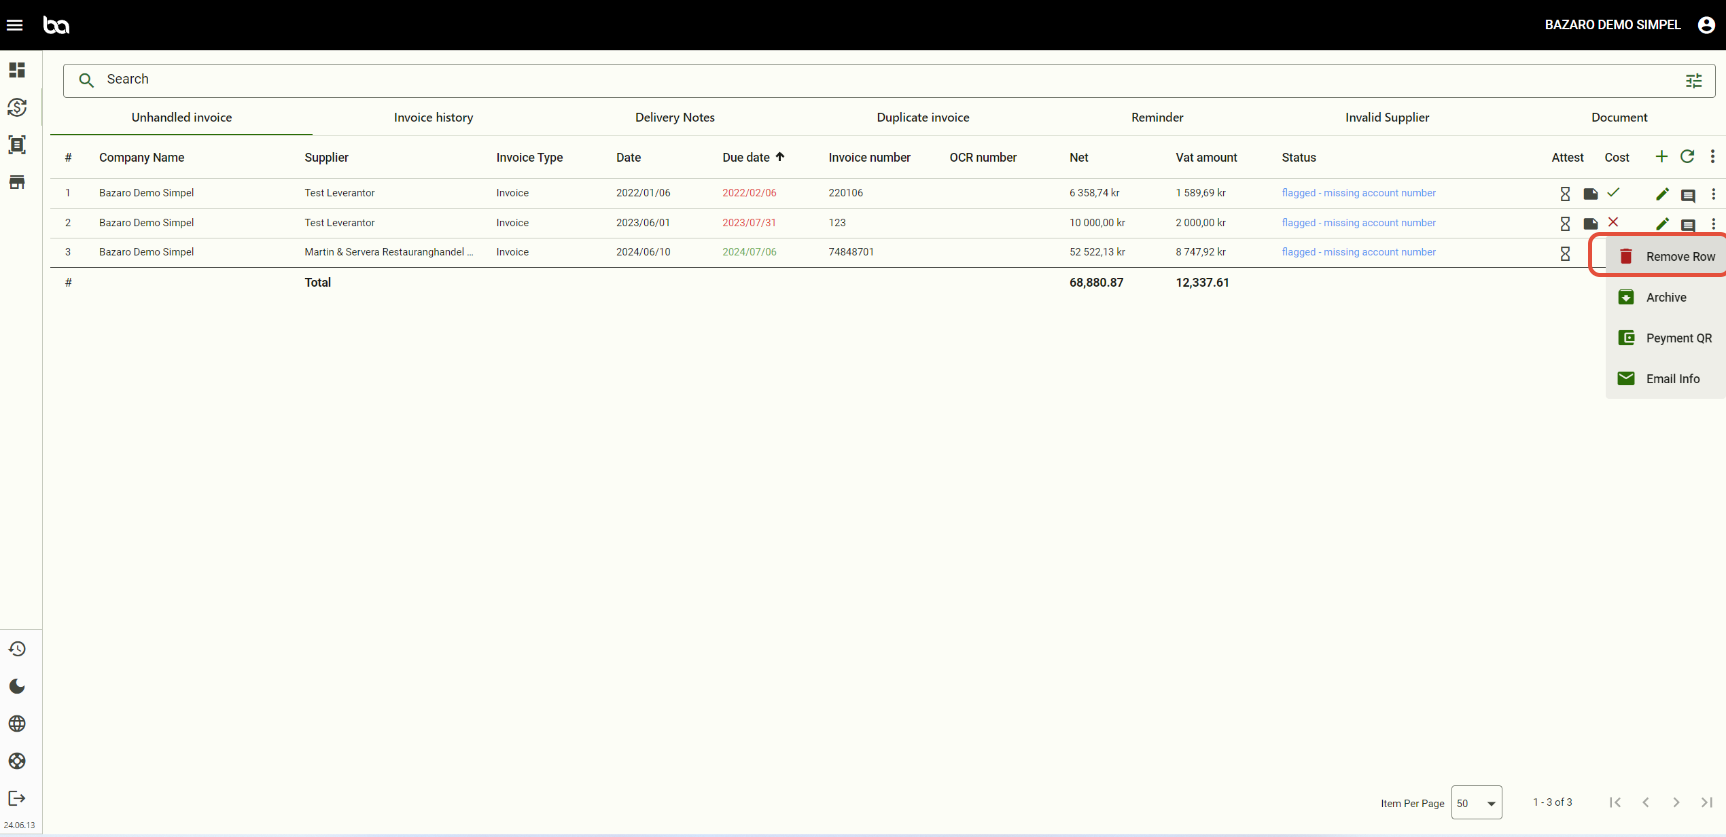Open the history clock icon in sidebar
The image size is (1726, 837).
click(x=17, y=649)
